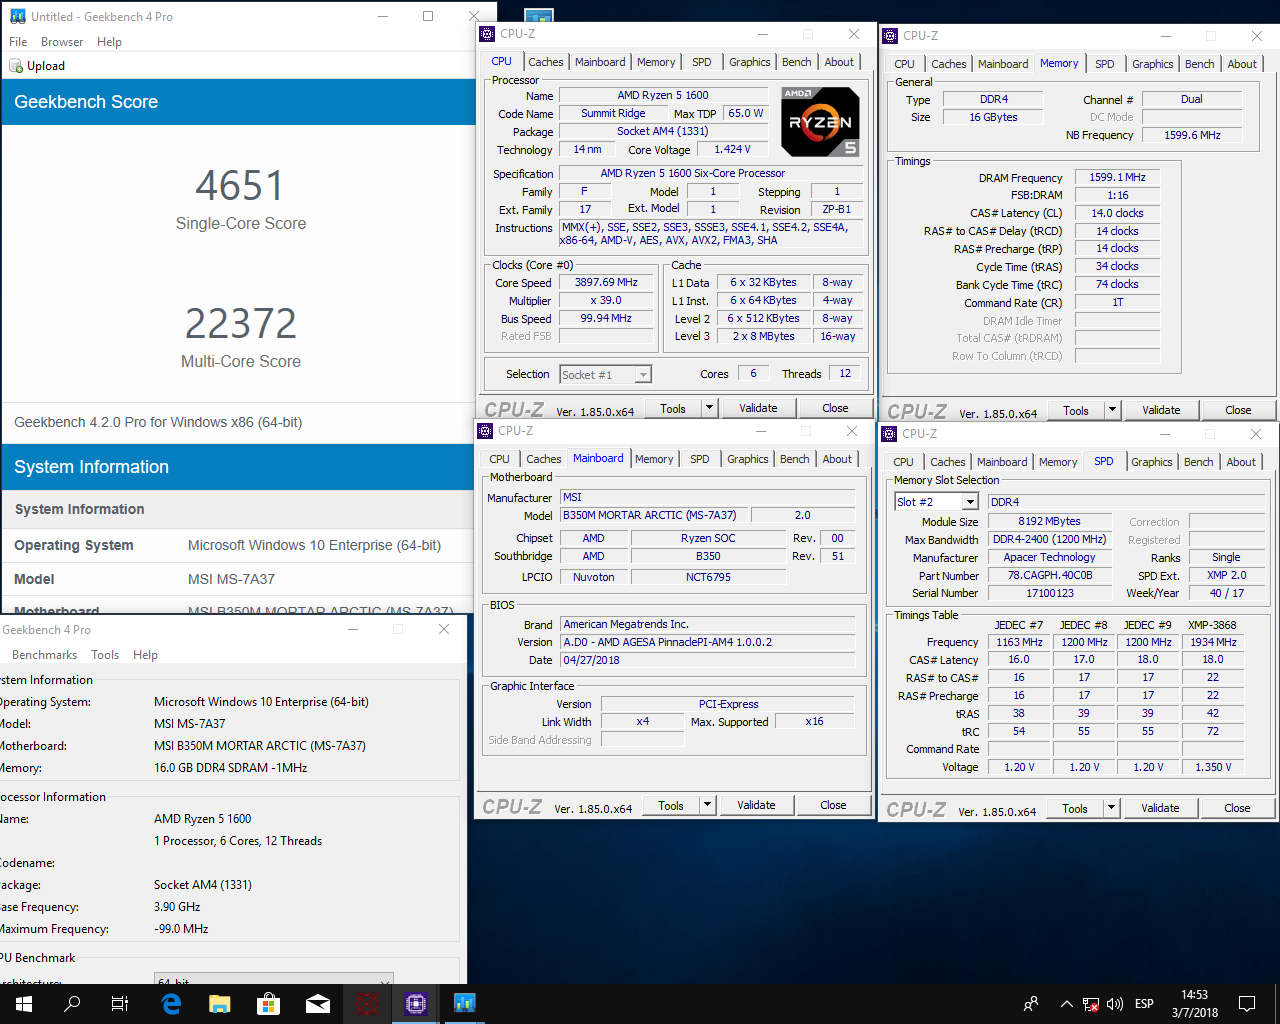Switch to Caches tab in CPU window
Viewport: 1280px width, 1024px height.
click(546, 62)
